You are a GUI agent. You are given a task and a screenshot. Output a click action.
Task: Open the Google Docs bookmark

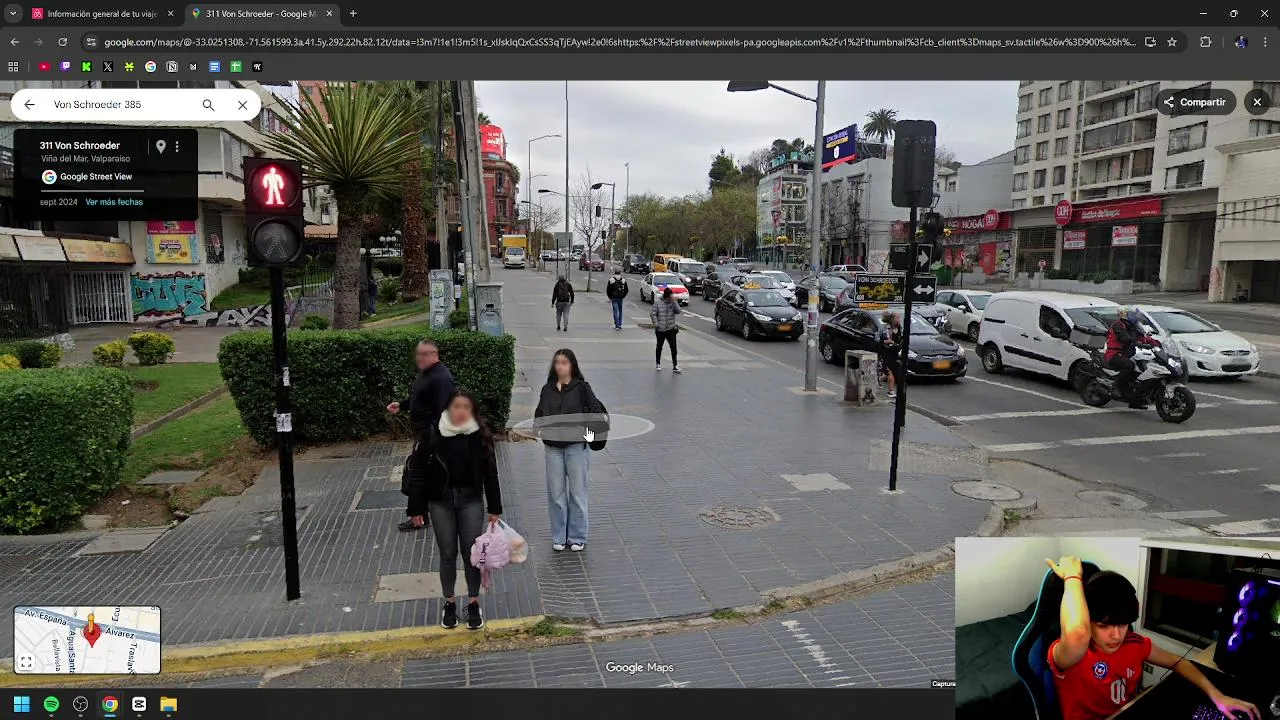[x=214, y=67]
